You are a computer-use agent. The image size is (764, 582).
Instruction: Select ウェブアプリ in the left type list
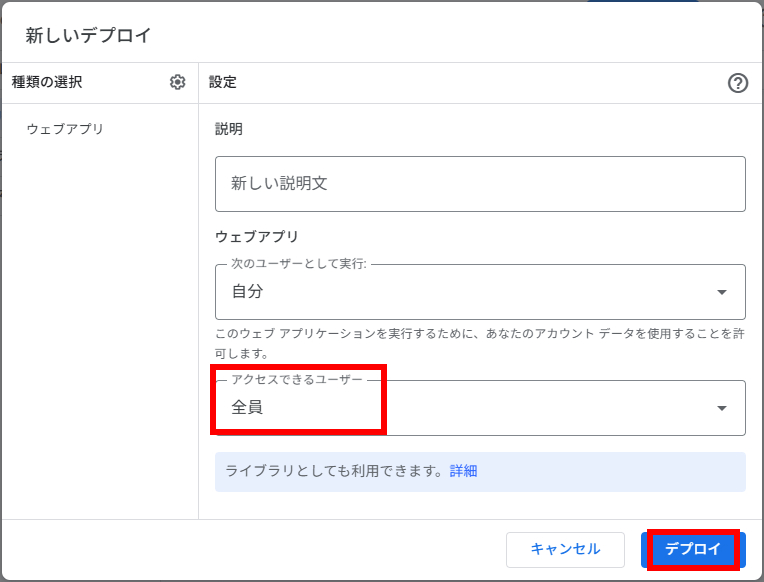pos(65,129)
